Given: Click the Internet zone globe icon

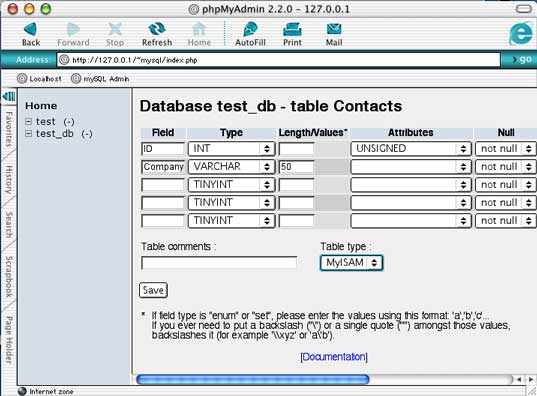Looking at the screenshot, I should coord(22,391).
